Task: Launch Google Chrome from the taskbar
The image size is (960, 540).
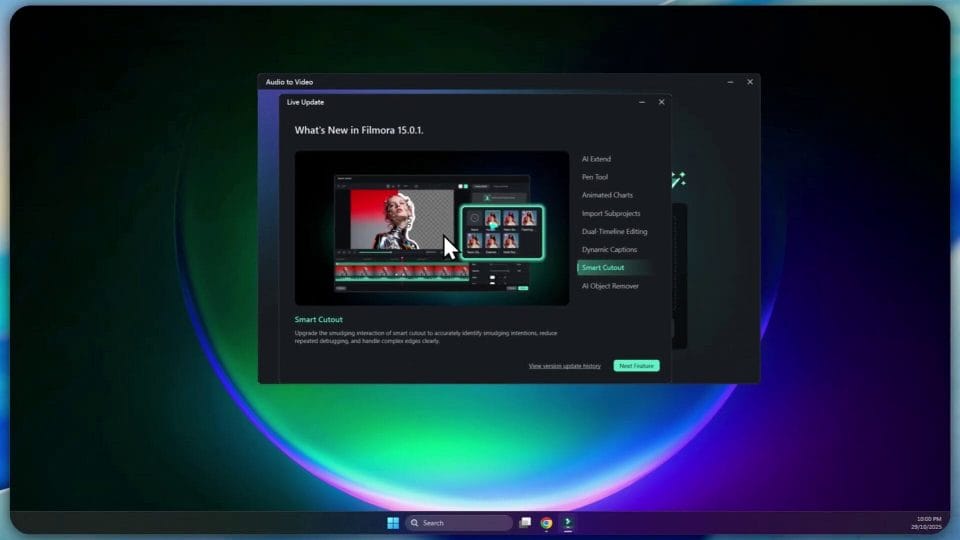Action: coord(546,522)
